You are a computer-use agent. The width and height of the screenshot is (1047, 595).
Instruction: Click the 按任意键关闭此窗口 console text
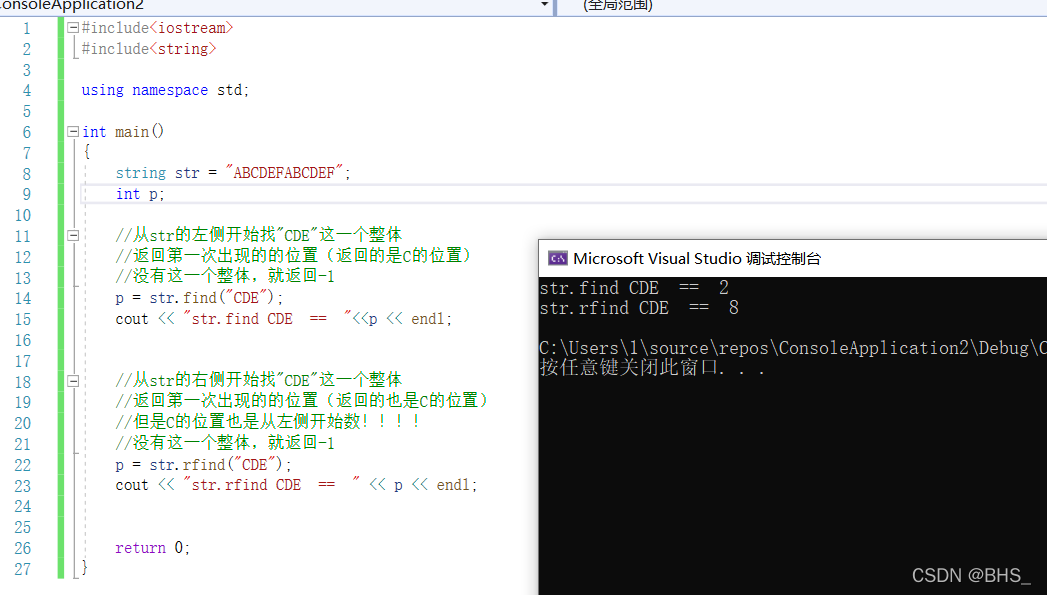[x=630, y=368]
